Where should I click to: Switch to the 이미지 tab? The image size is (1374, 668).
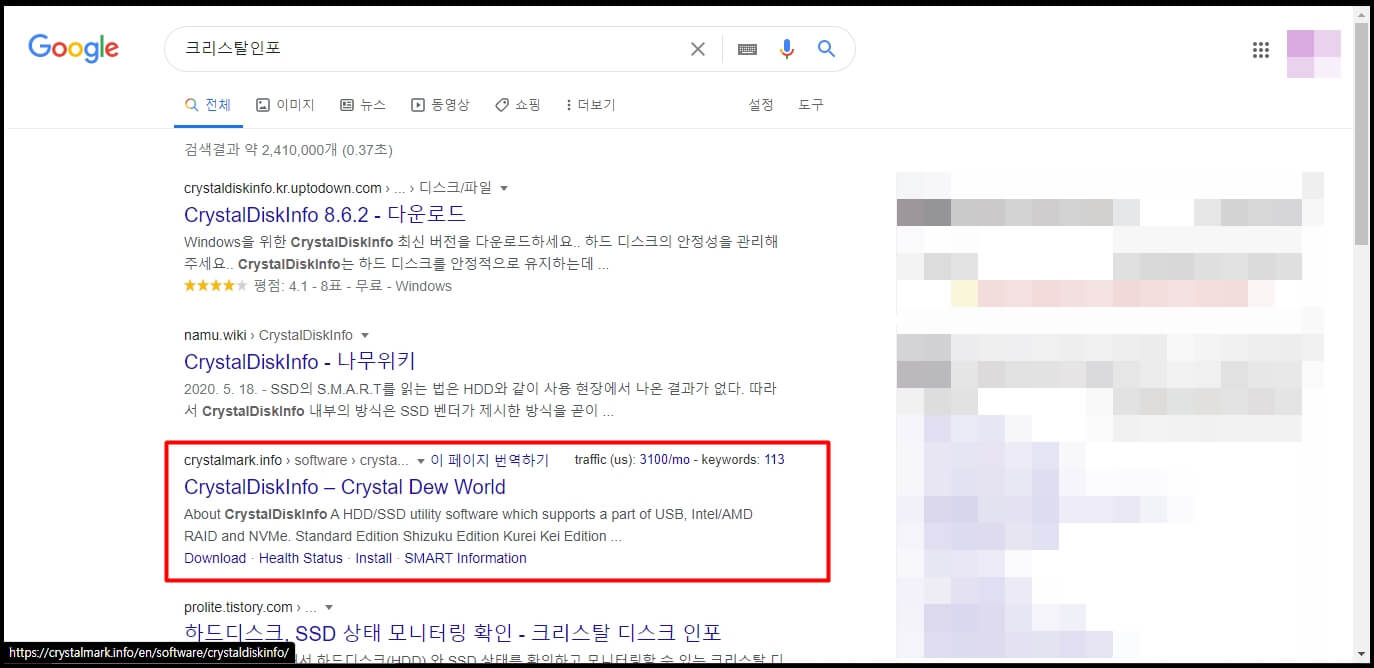click(x=285, y=104)
